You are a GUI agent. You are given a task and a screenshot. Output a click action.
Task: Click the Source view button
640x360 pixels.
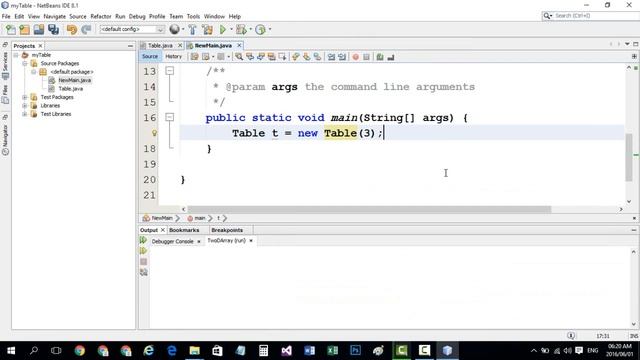150,57
